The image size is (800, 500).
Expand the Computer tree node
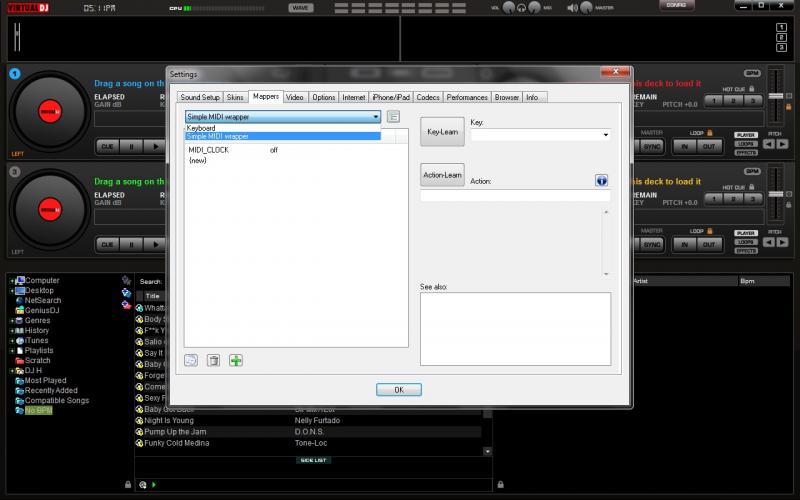pyautogui.click(x=12, y=281)
